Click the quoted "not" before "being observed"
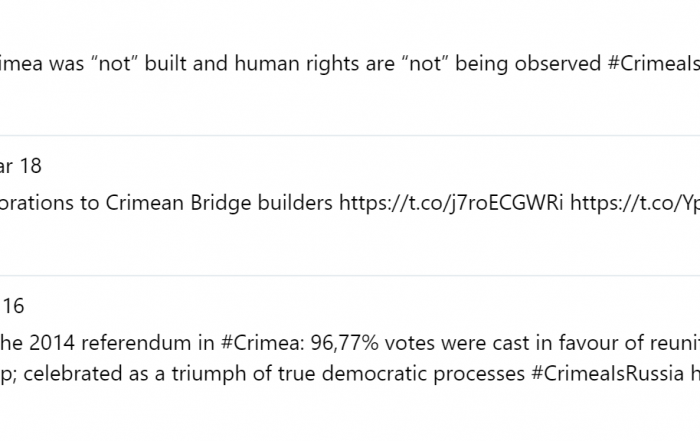700x441 pixels. point(425,63)
